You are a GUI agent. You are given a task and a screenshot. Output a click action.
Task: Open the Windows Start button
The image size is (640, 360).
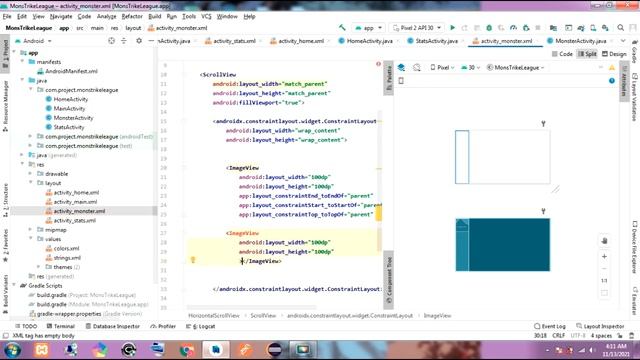(x=12, y=350)
